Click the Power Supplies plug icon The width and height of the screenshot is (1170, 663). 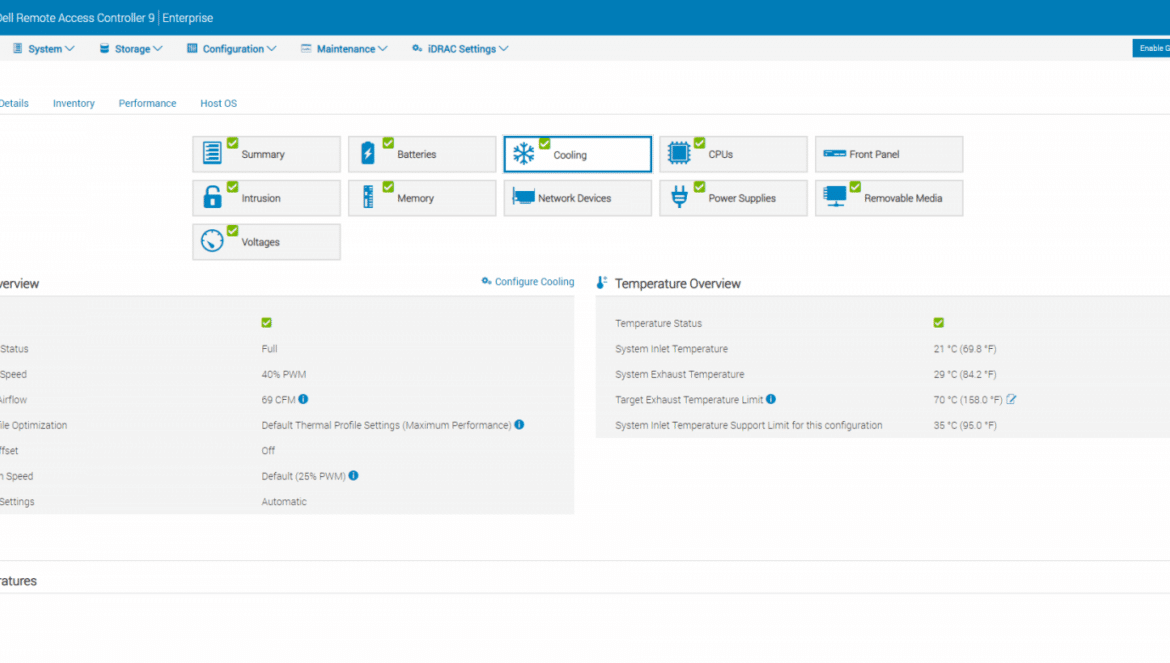(x=679, y=197)
